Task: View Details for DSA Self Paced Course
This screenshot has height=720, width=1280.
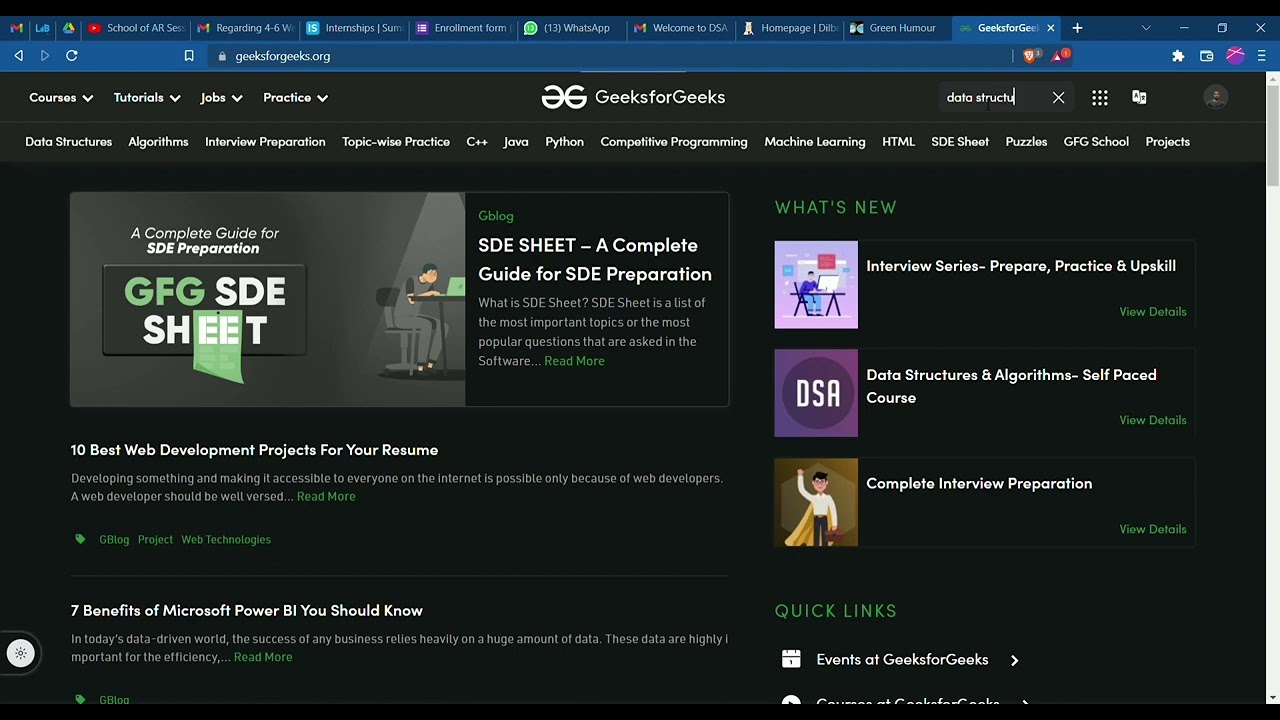Action: click(1153, 420)
